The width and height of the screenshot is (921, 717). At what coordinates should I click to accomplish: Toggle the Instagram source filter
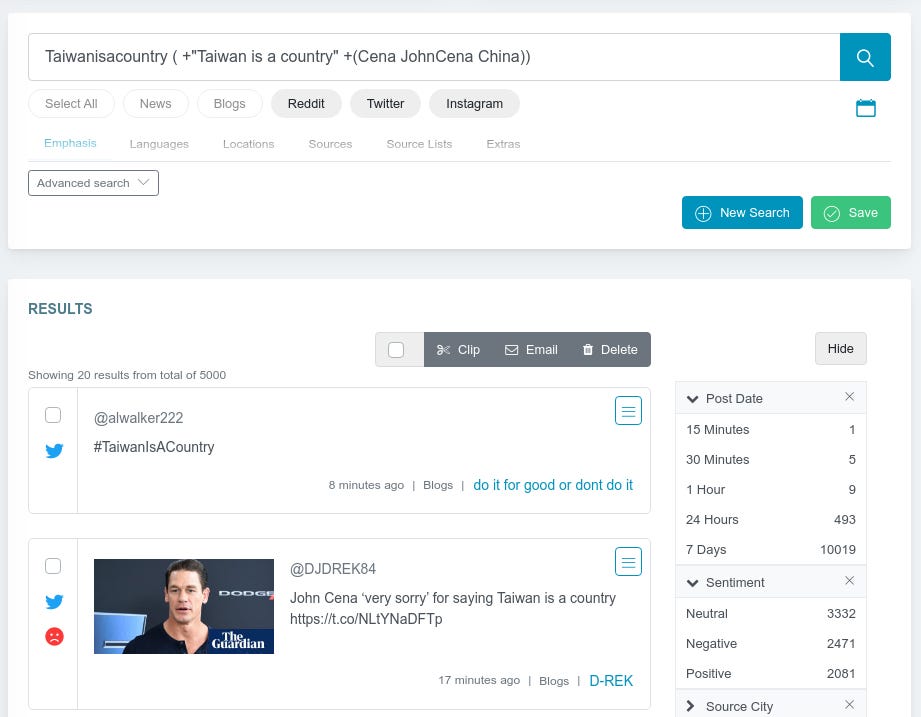point(475,104)
